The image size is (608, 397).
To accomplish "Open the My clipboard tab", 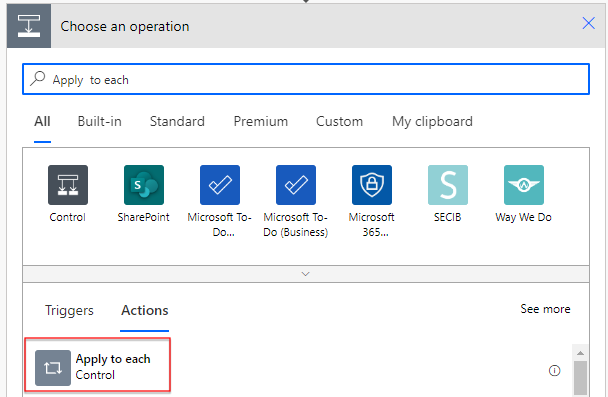I will (x=432, y=121).
